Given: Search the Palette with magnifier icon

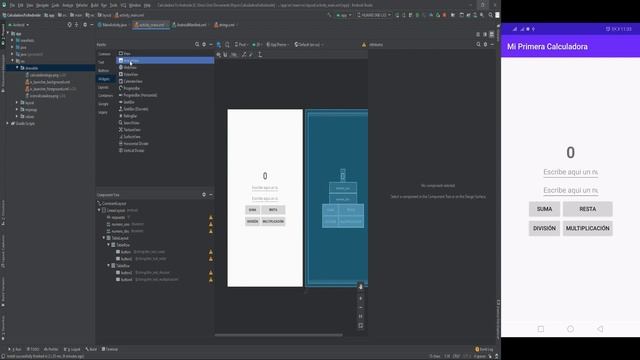Looking at the screenshot, I should (197, 44).
